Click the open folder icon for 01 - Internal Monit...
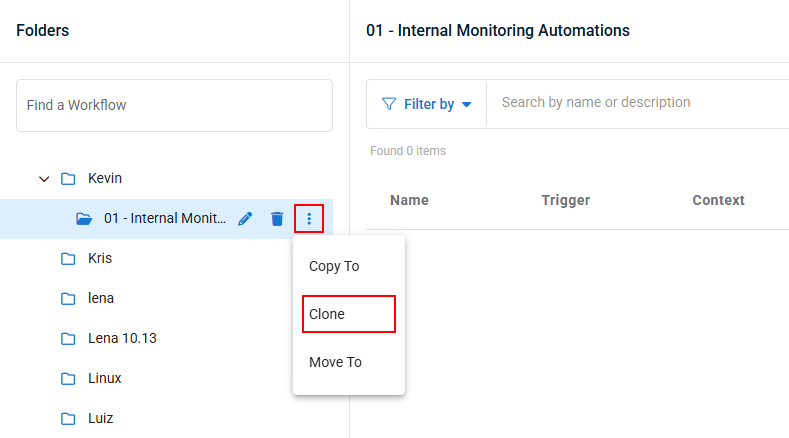789x438 pixels. point(84,218)
